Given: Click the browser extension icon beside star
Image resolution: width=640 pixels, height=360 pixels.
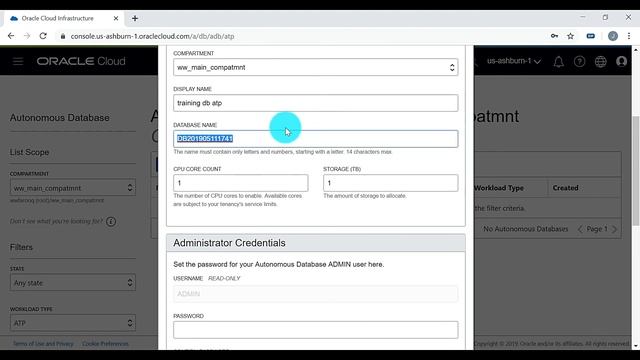Looking at the screenshot, I should [x=591, y=36].
